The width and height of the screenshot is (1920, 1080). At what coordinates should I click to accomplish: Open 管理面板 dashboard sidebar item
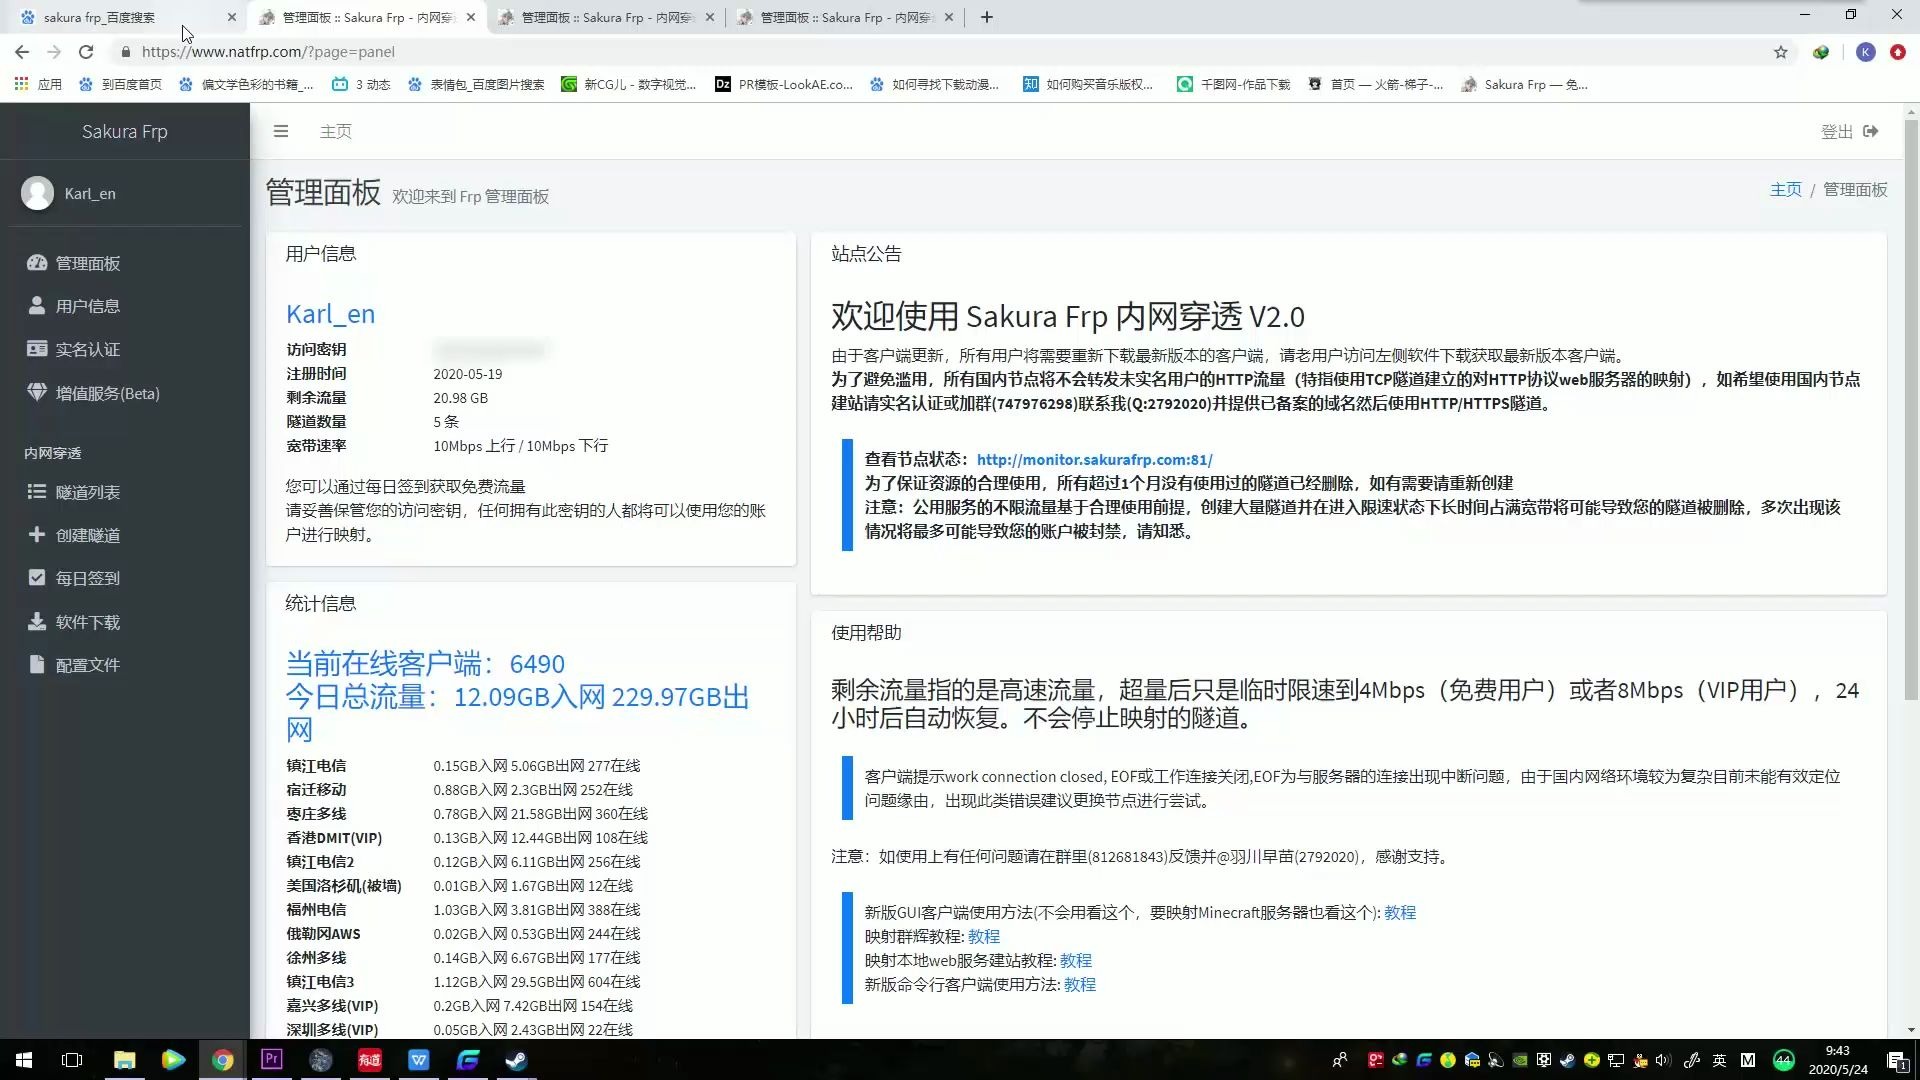88,263
